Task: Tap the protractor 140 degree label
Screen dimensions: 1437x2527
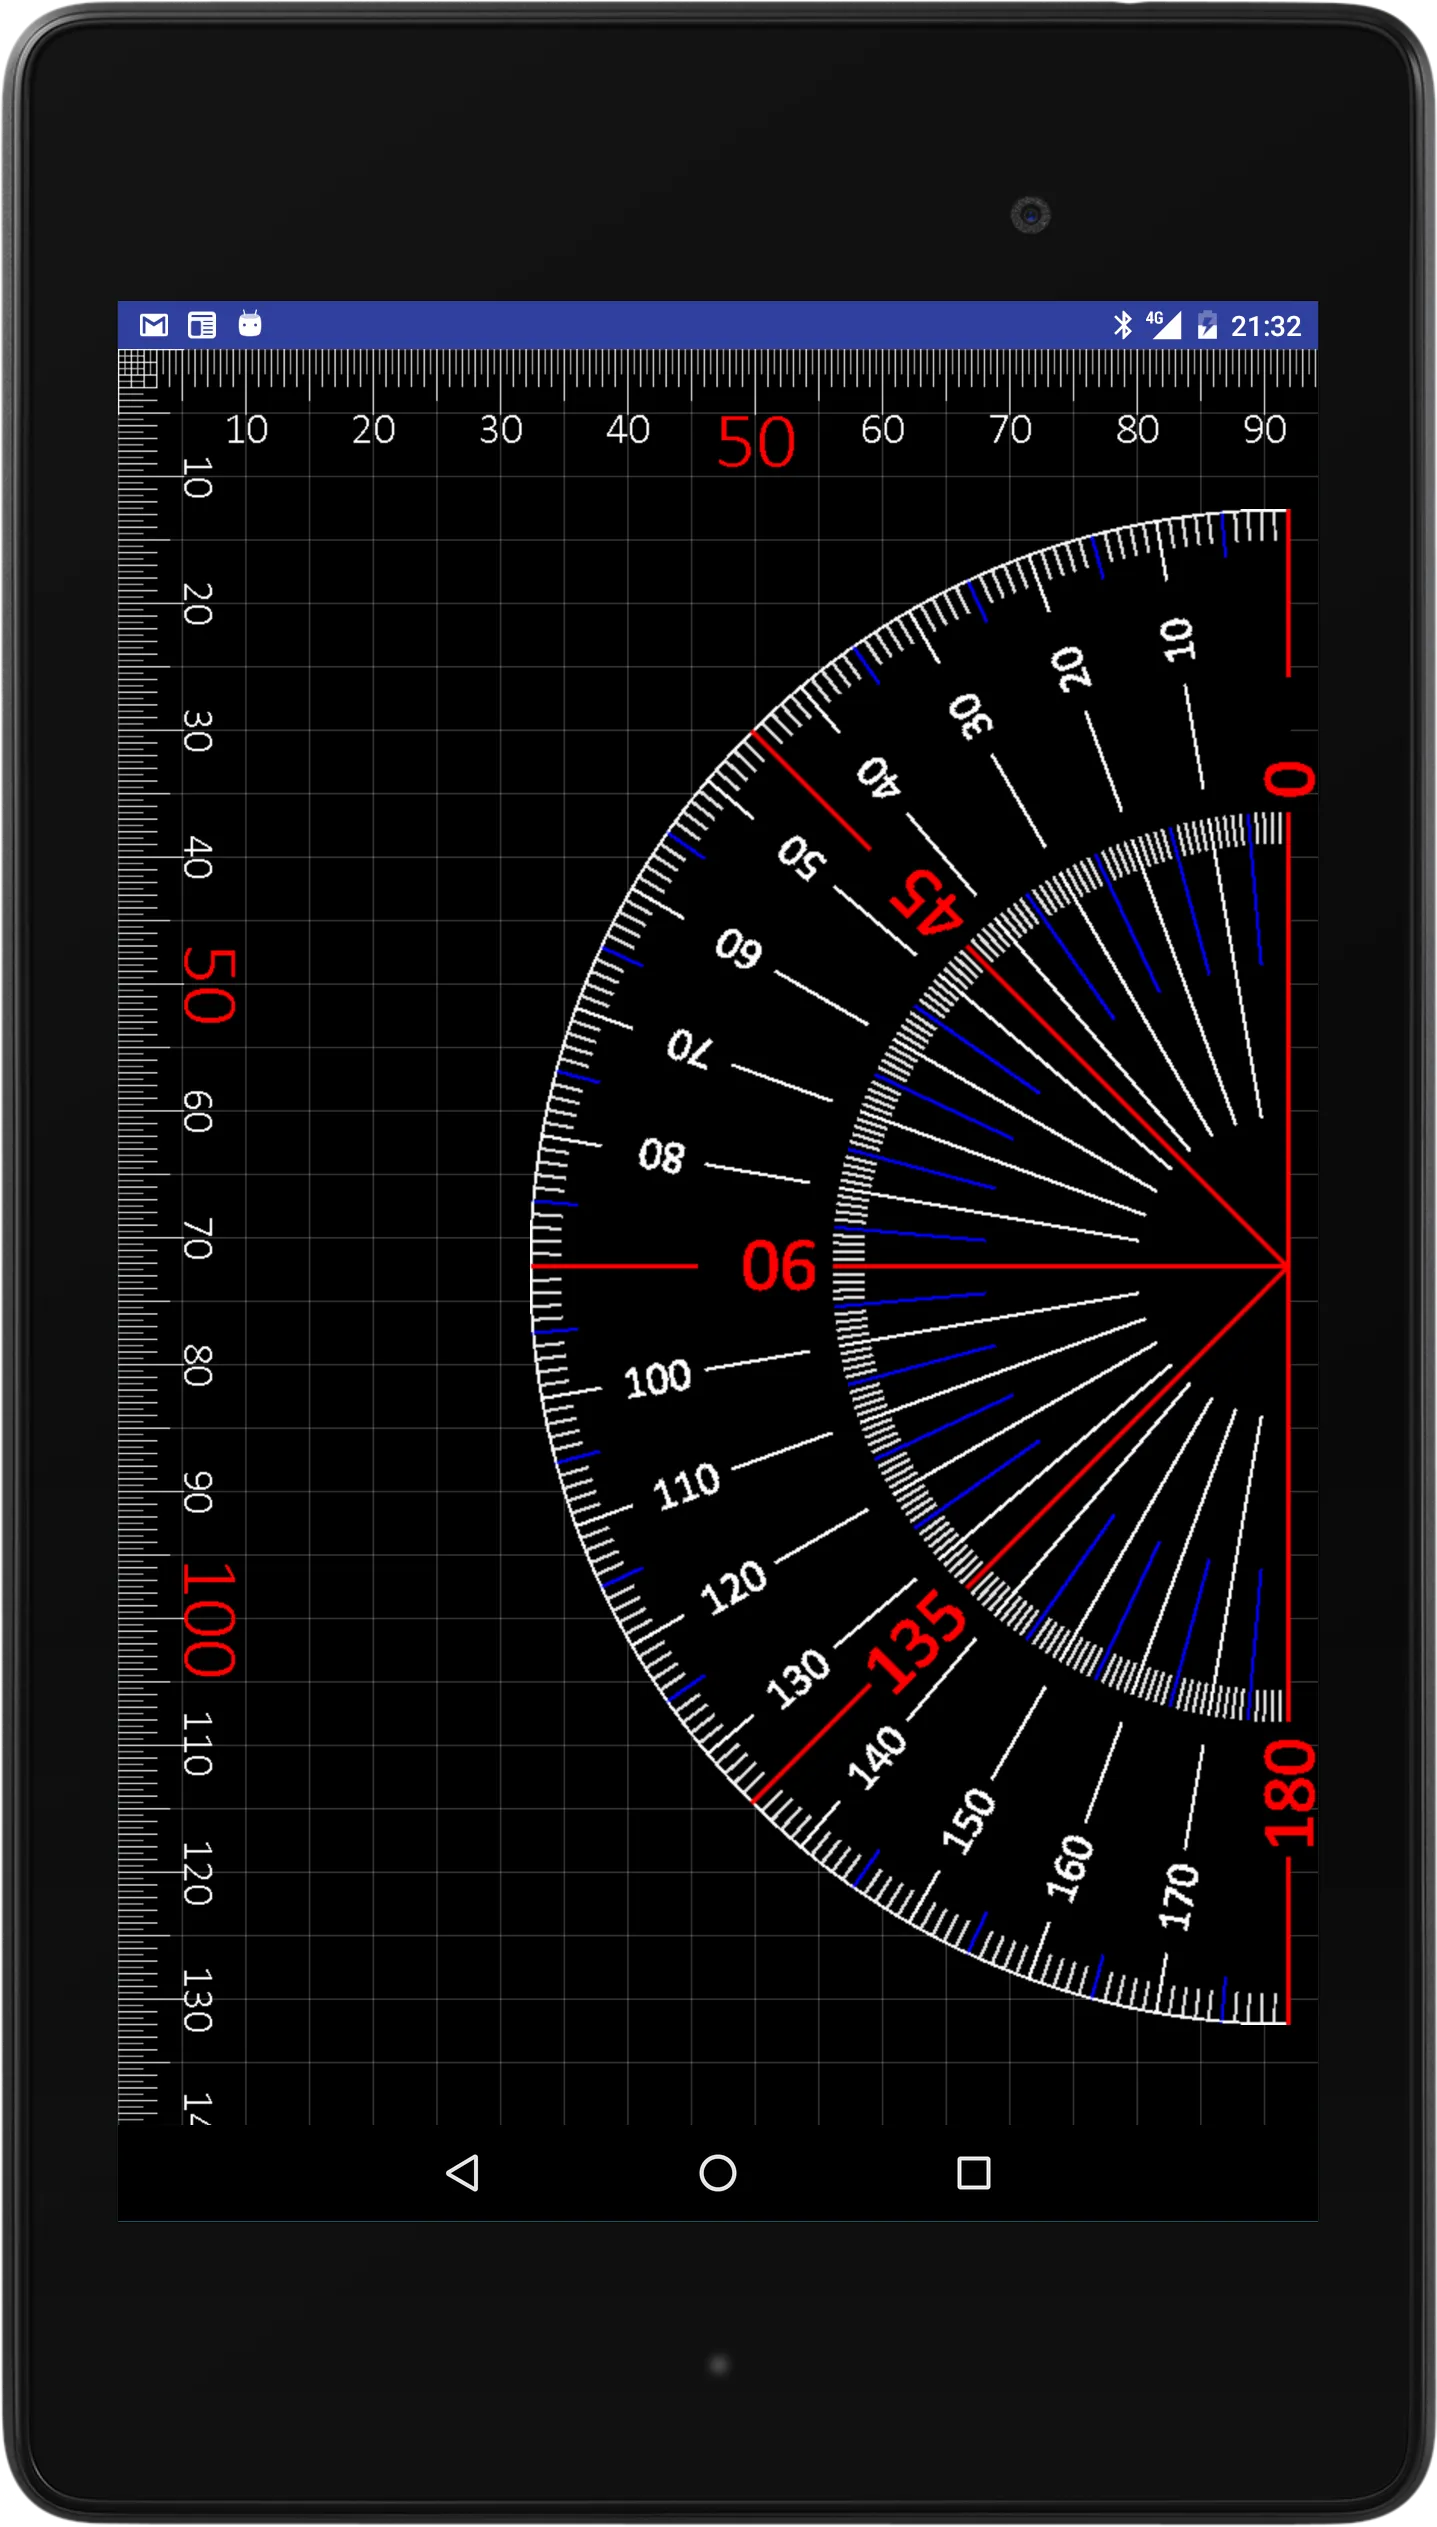Action: (877, 1757)
